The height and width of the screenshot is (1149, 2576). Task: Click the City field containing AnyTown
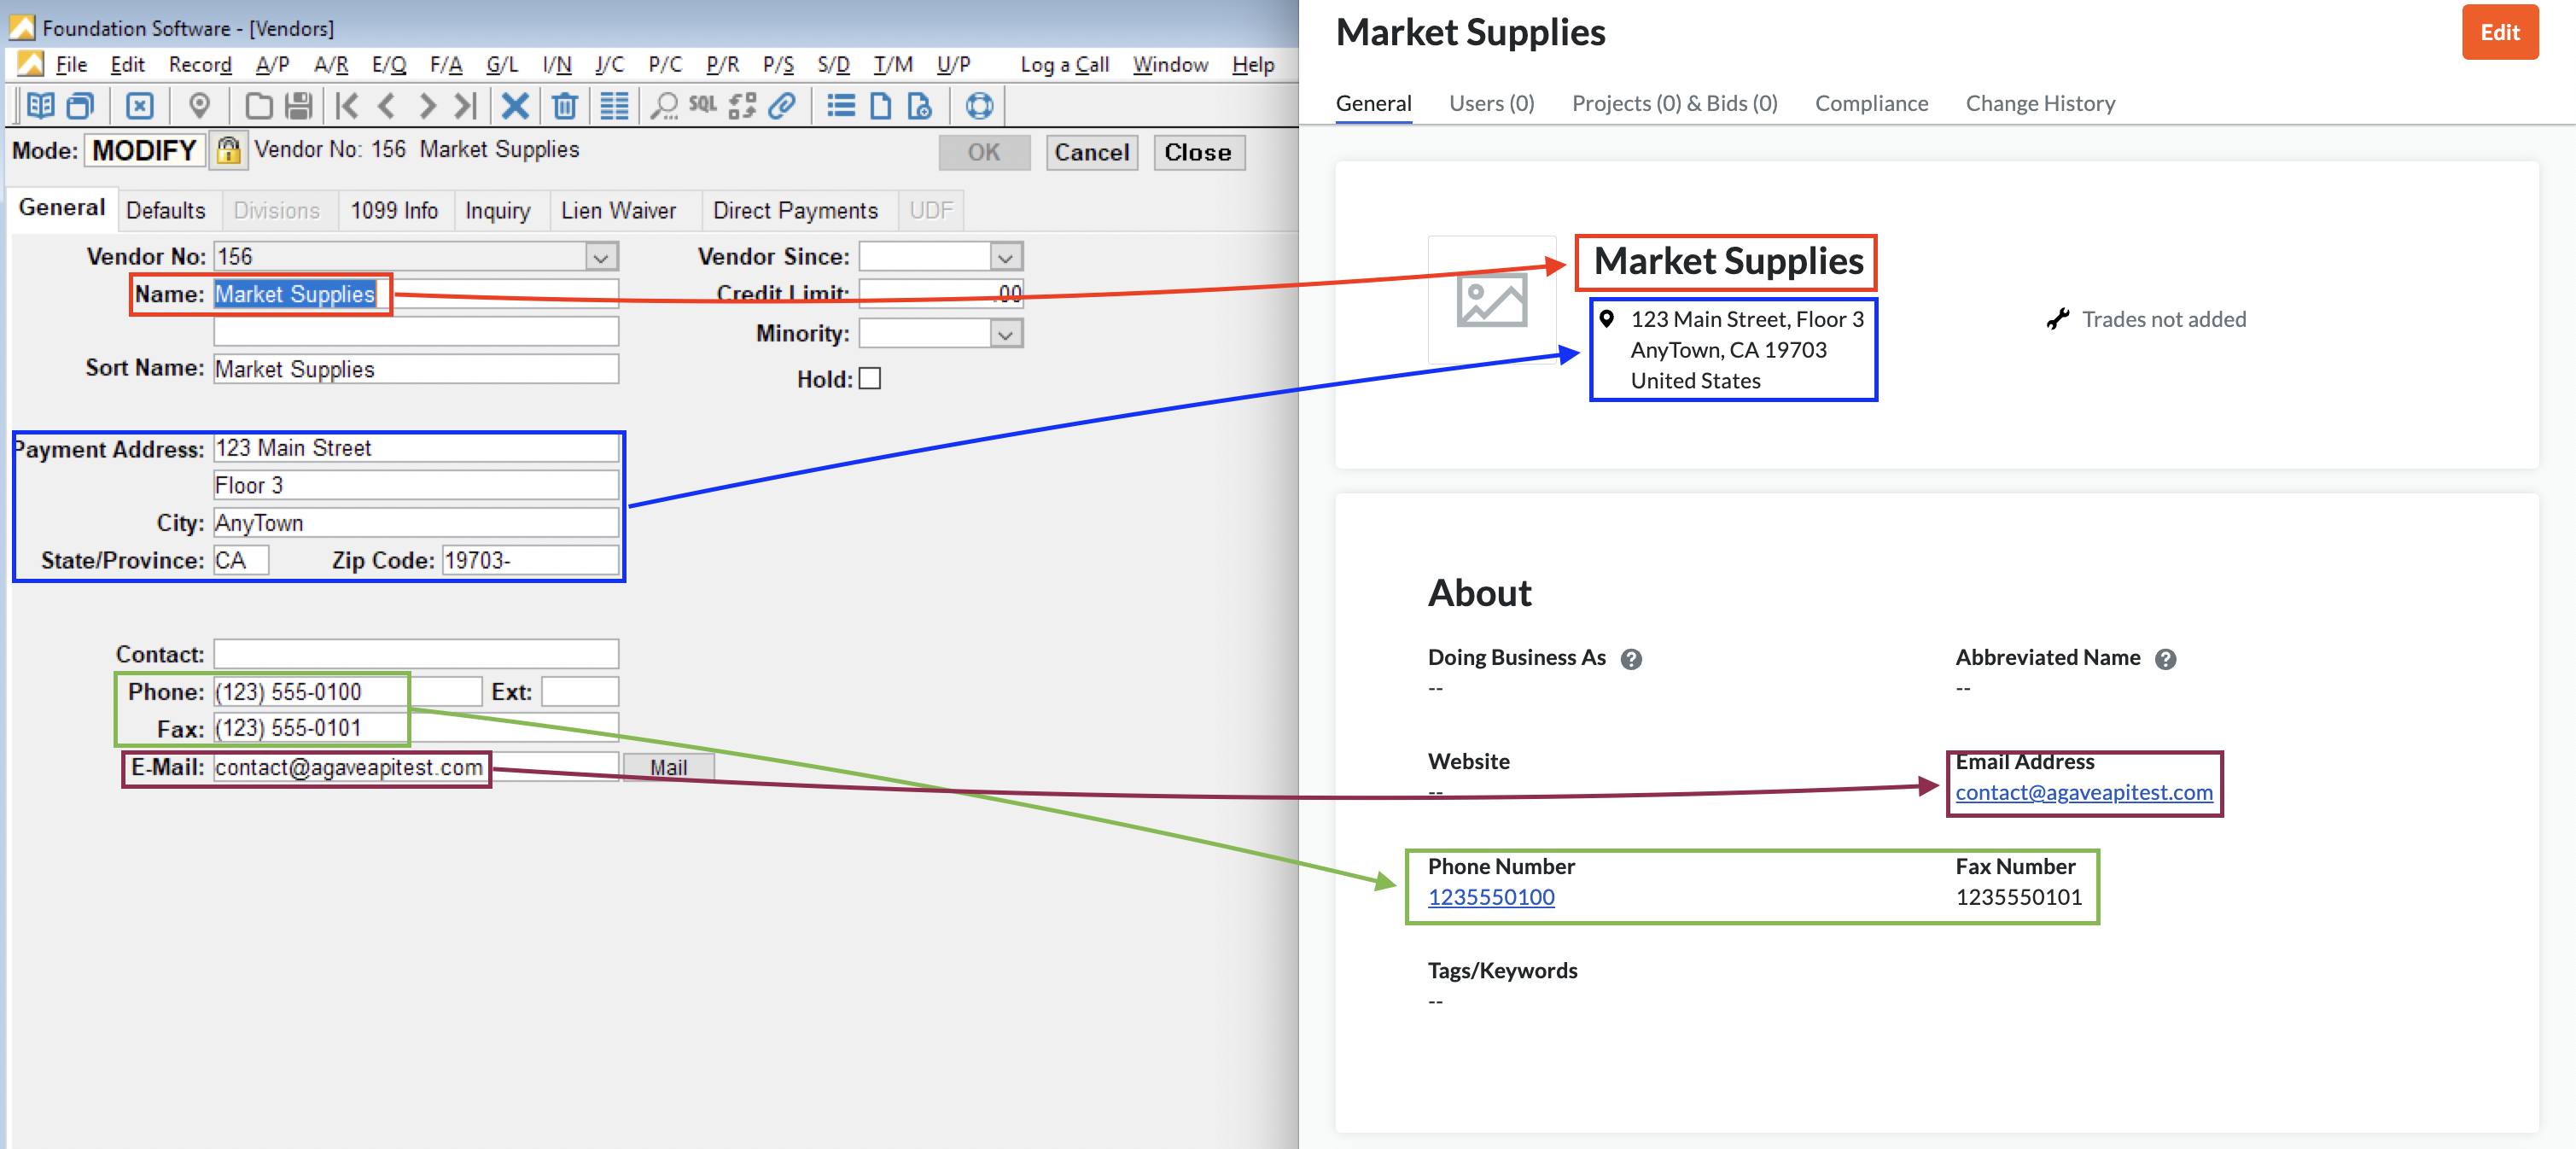tap(416, 523)
